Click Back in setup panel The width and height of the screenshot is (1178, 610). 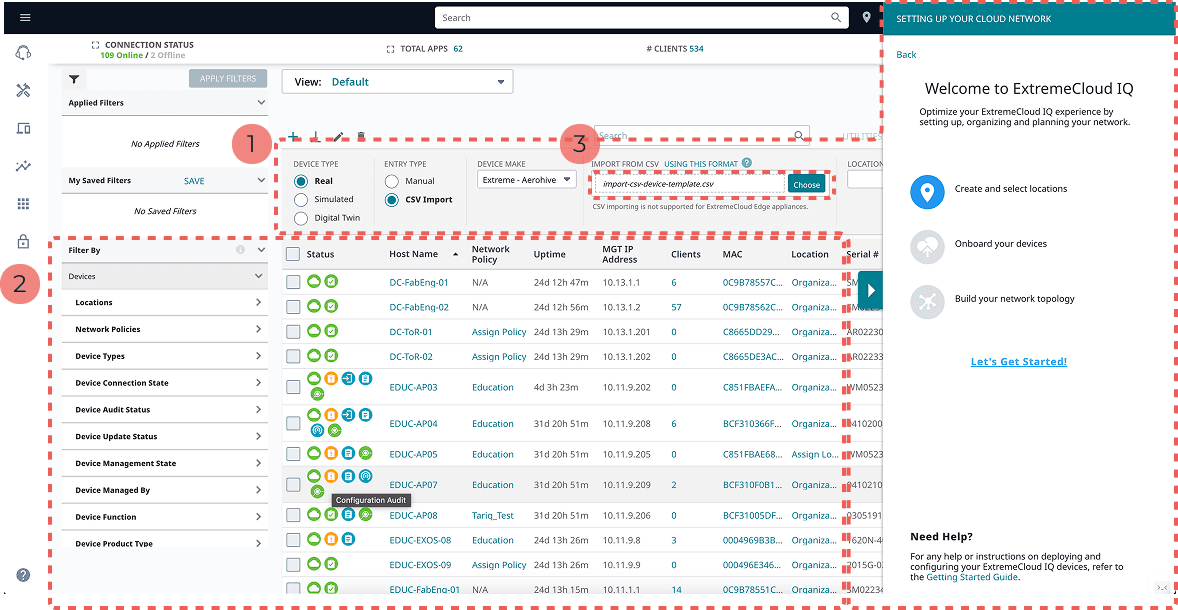click(x=906, y=55)
